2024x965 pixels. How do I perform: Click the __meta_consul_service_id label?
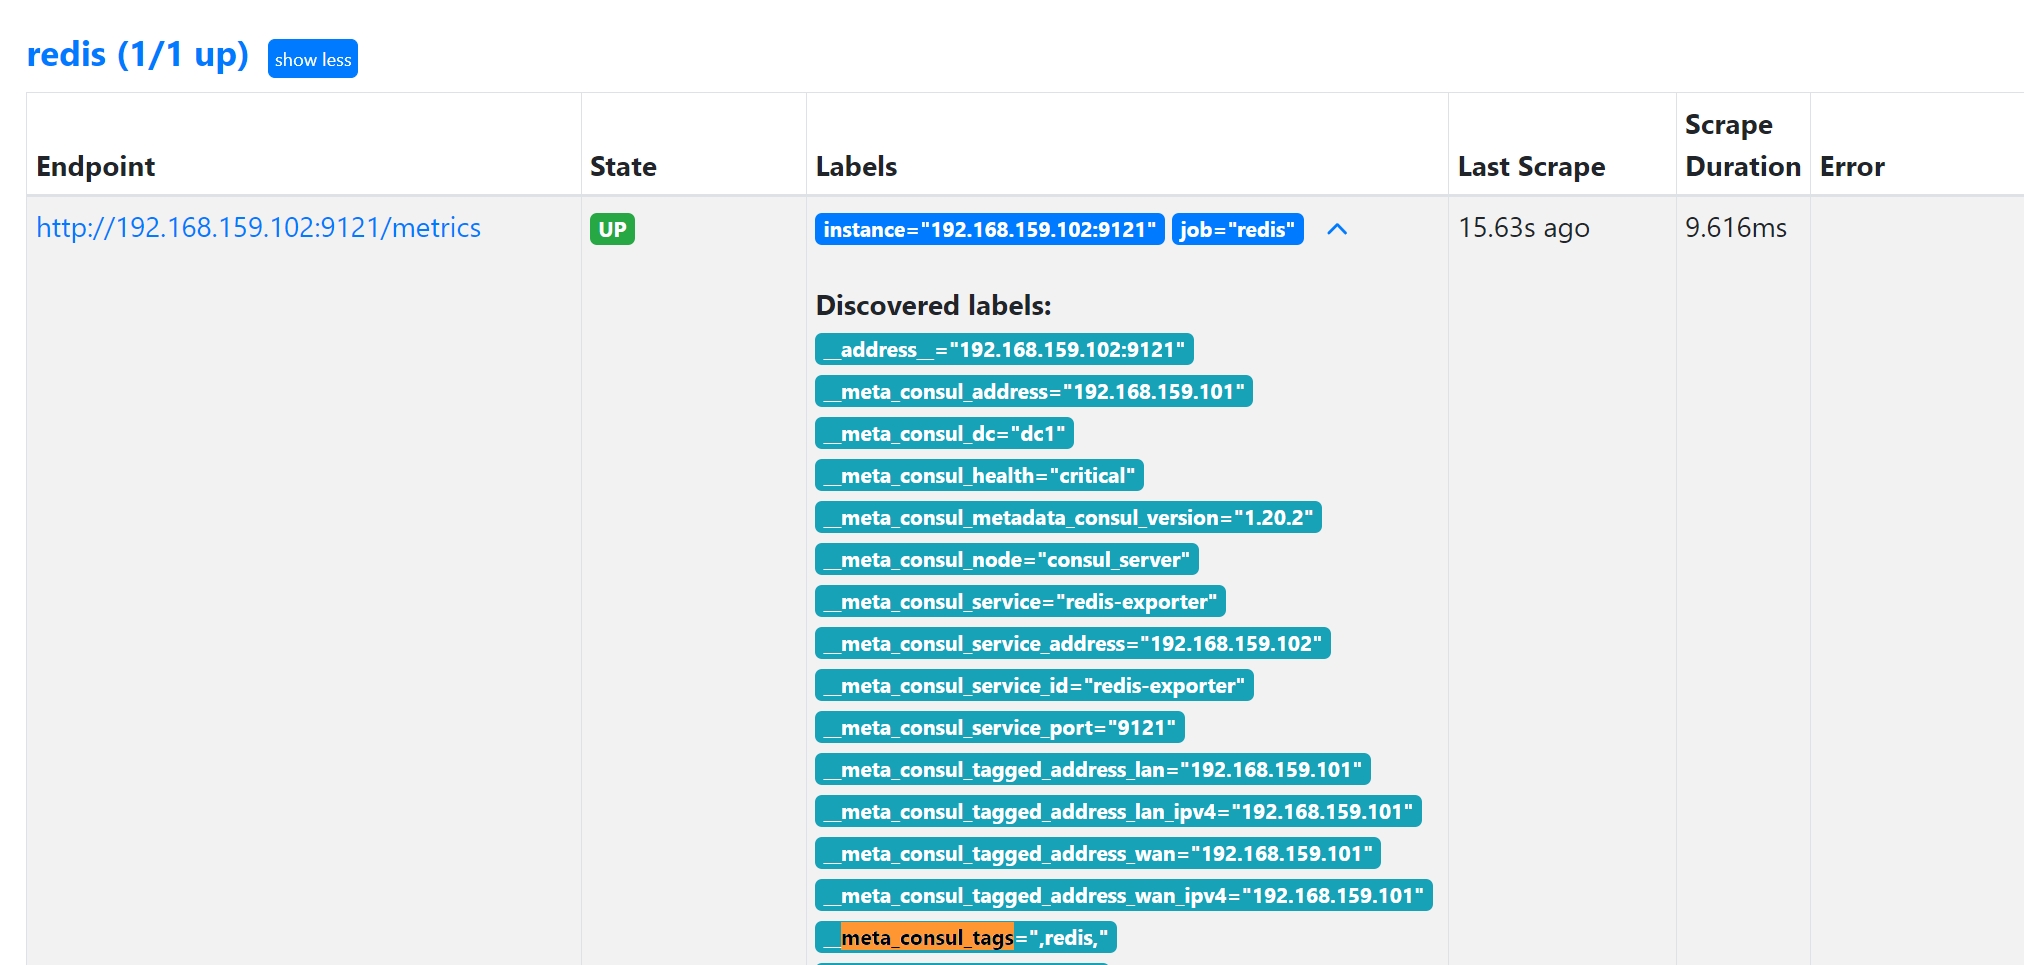pyautogui.click(x=1034, y=685)
